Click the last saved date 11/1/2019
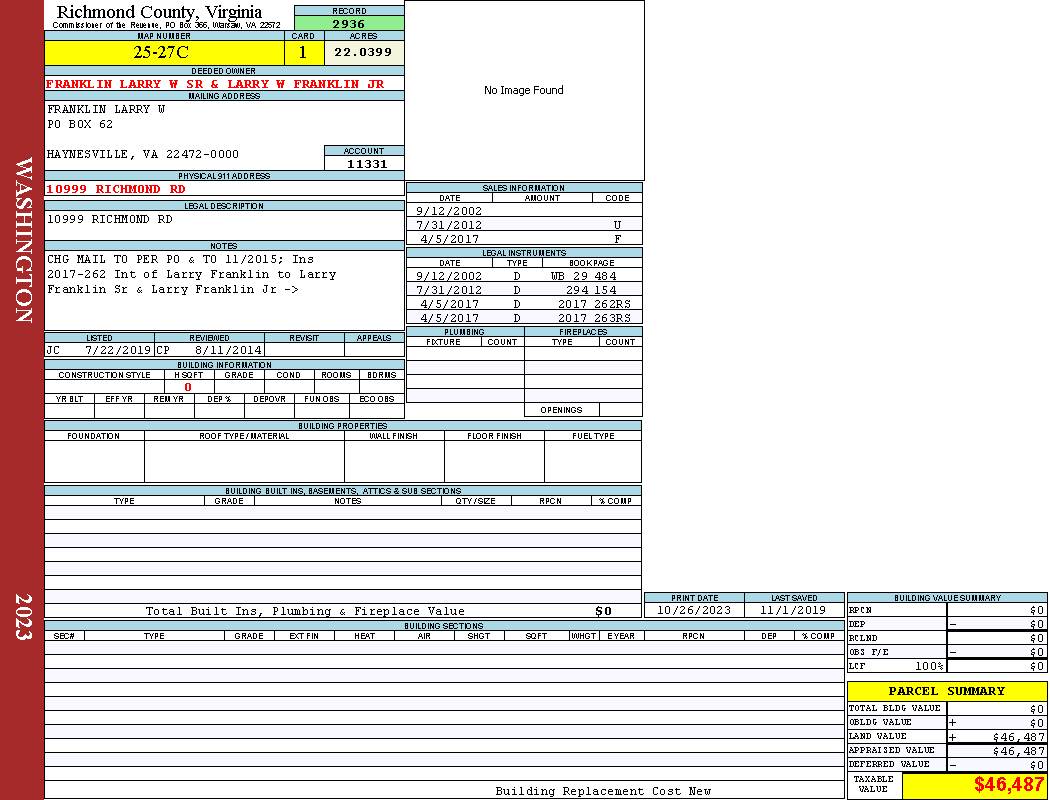 pyautogui.click(x=793, y=610)
